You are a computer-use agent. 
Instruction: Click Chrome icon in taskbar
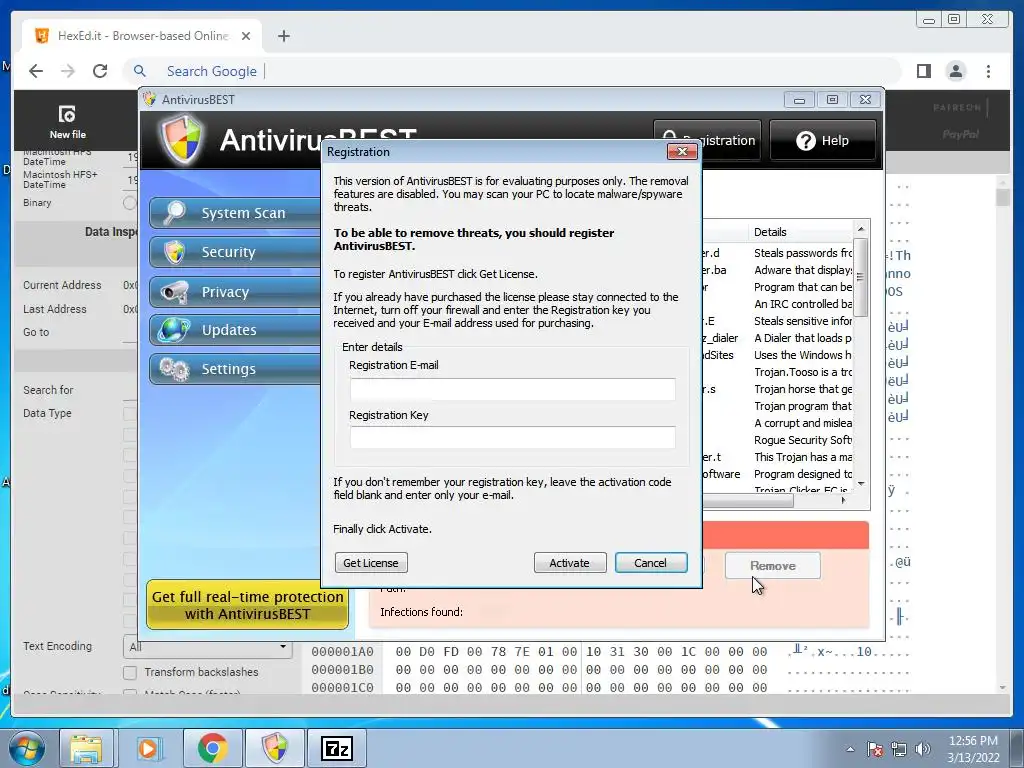point(212,748)
